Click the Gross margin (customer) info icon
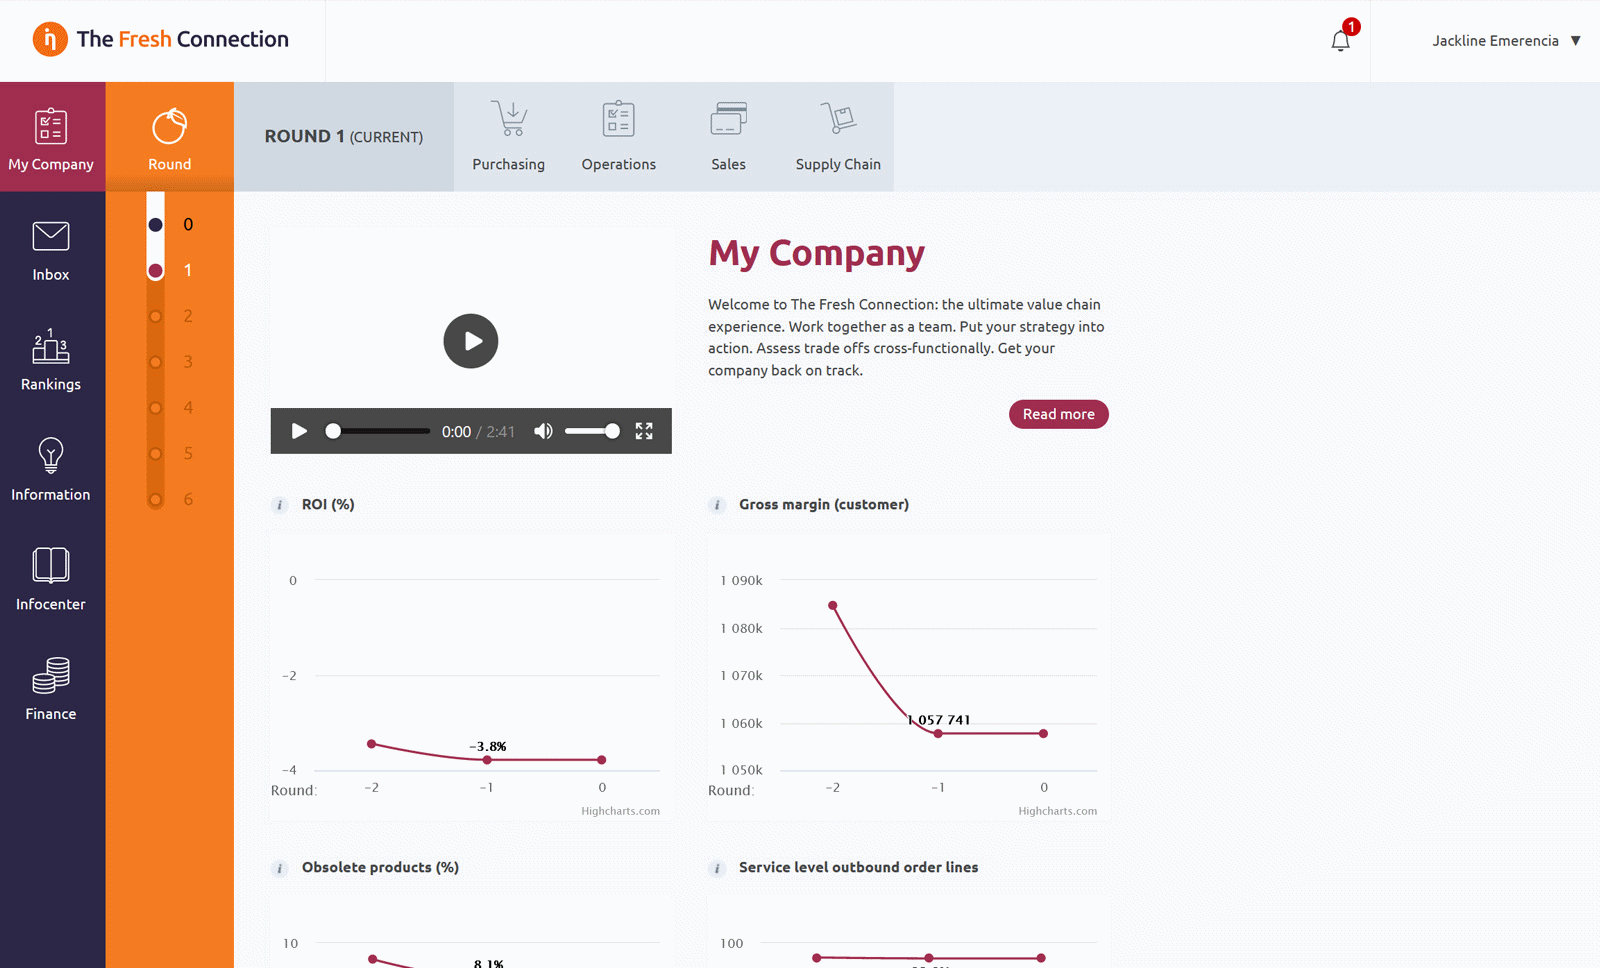The height and width of the screenshot is (968, 1600). 717,505
